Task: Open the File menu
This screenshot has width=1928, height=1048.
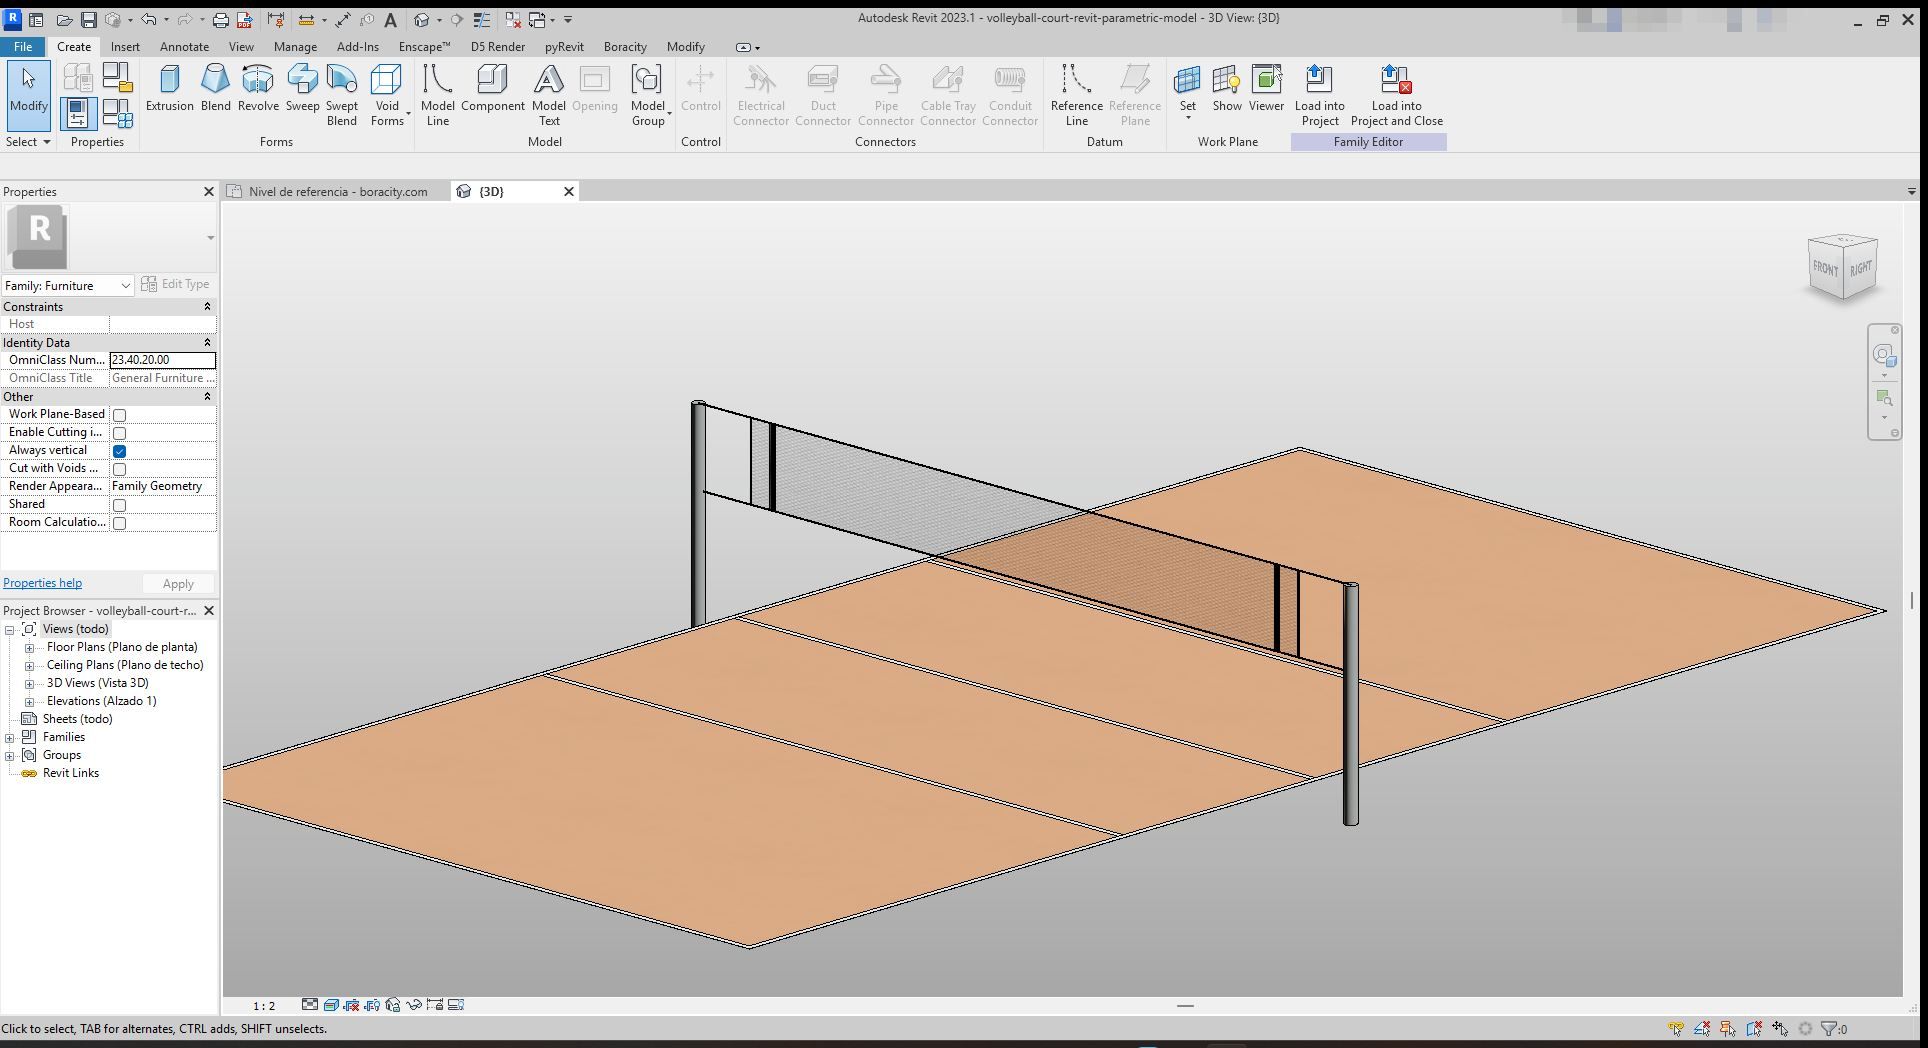Action: pyautogui.click(x=23, y=47)
